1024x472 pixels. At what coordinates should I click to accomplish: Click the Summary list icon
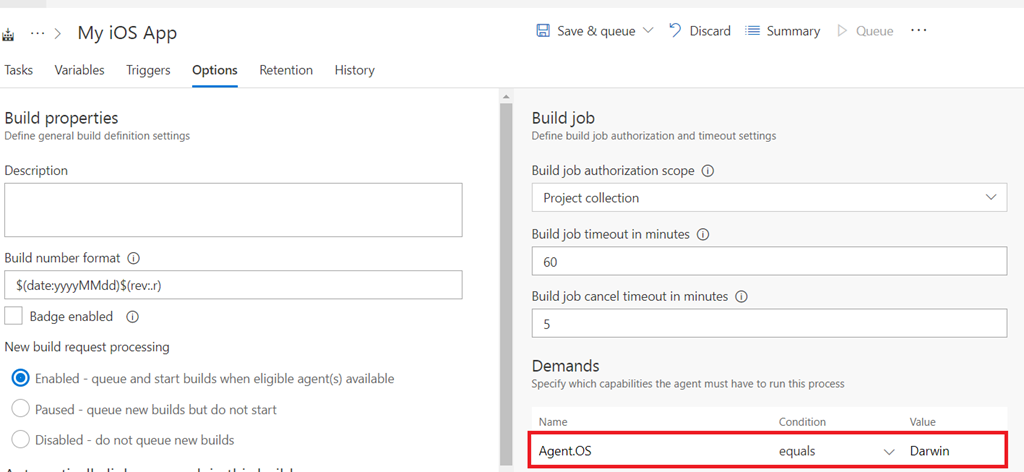(753, 31)
